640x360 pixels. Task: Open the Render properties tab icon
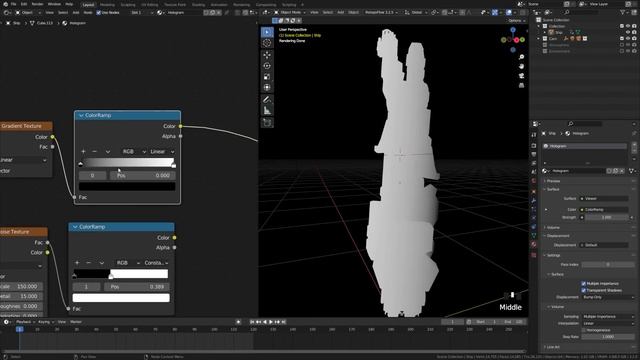(534, 146)
